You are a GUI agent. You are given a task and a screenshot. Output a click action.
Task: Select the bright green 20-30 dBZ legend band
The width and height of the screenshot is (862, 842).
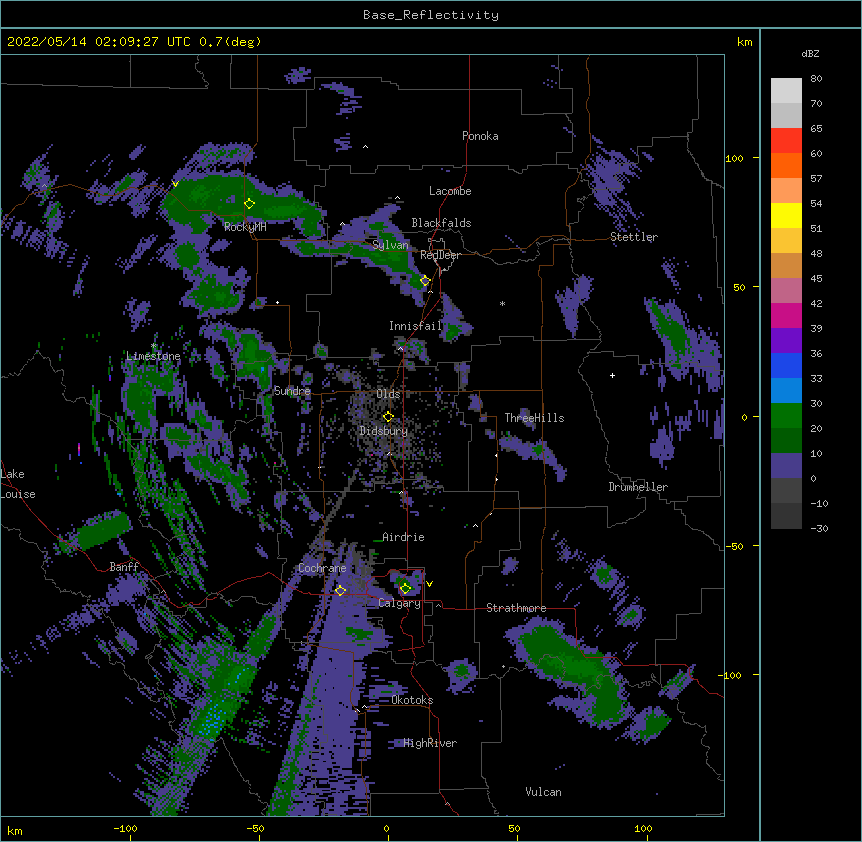[x=786, y=416]
